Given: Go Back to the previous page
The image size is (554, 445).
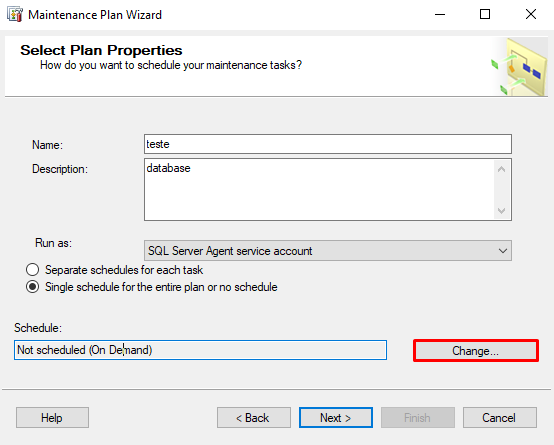Looking at the screenshot, I should click(254, 418).
